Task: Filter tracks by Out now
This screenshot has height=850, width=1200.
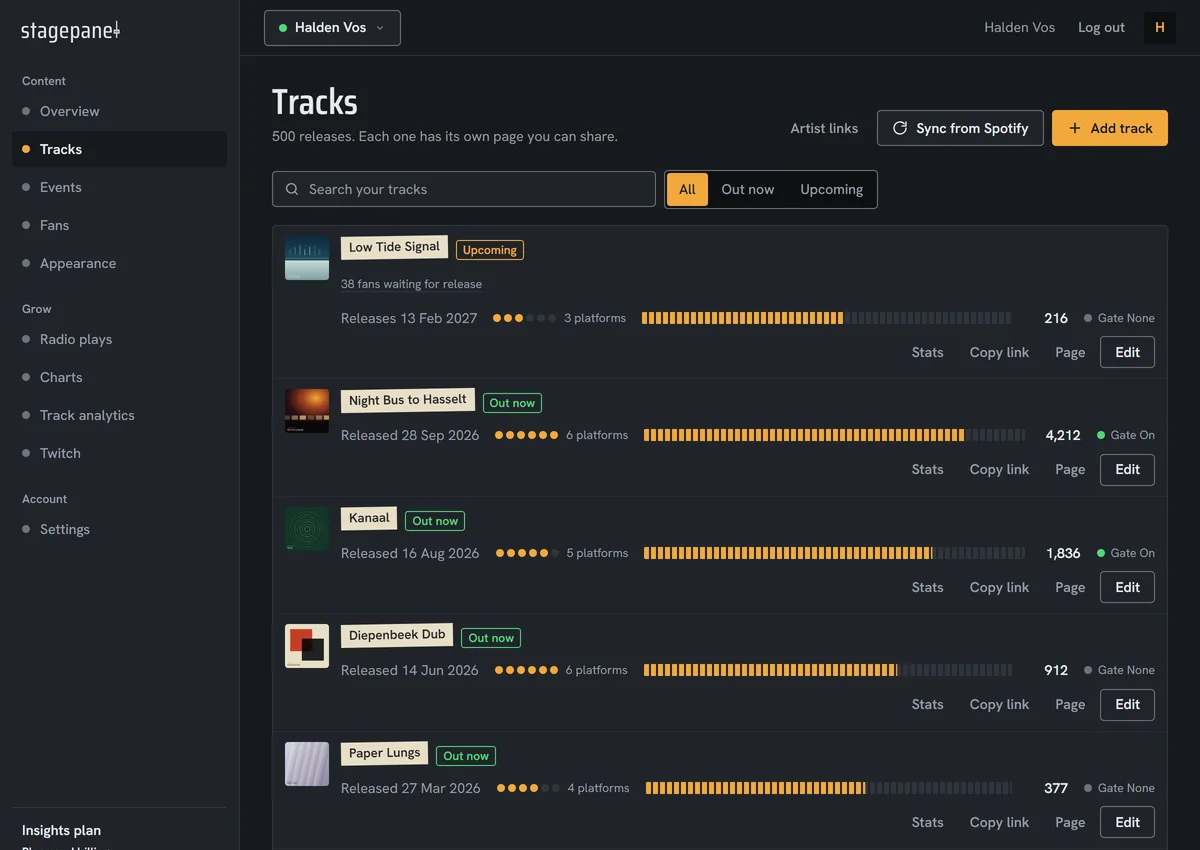Action: (748, 189)
